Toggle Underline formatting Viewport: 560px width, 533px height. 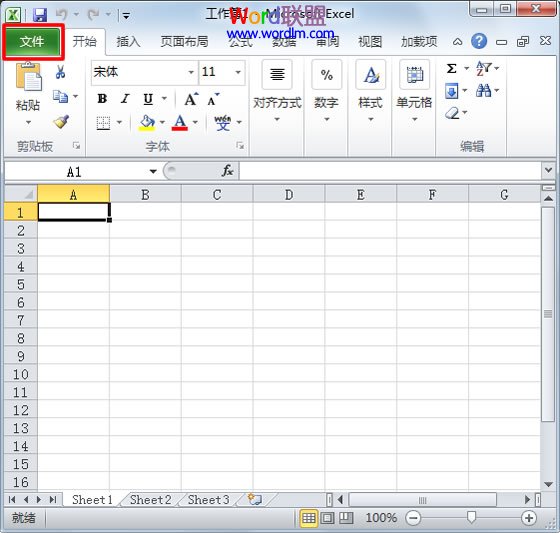click(x=148, y=99)
